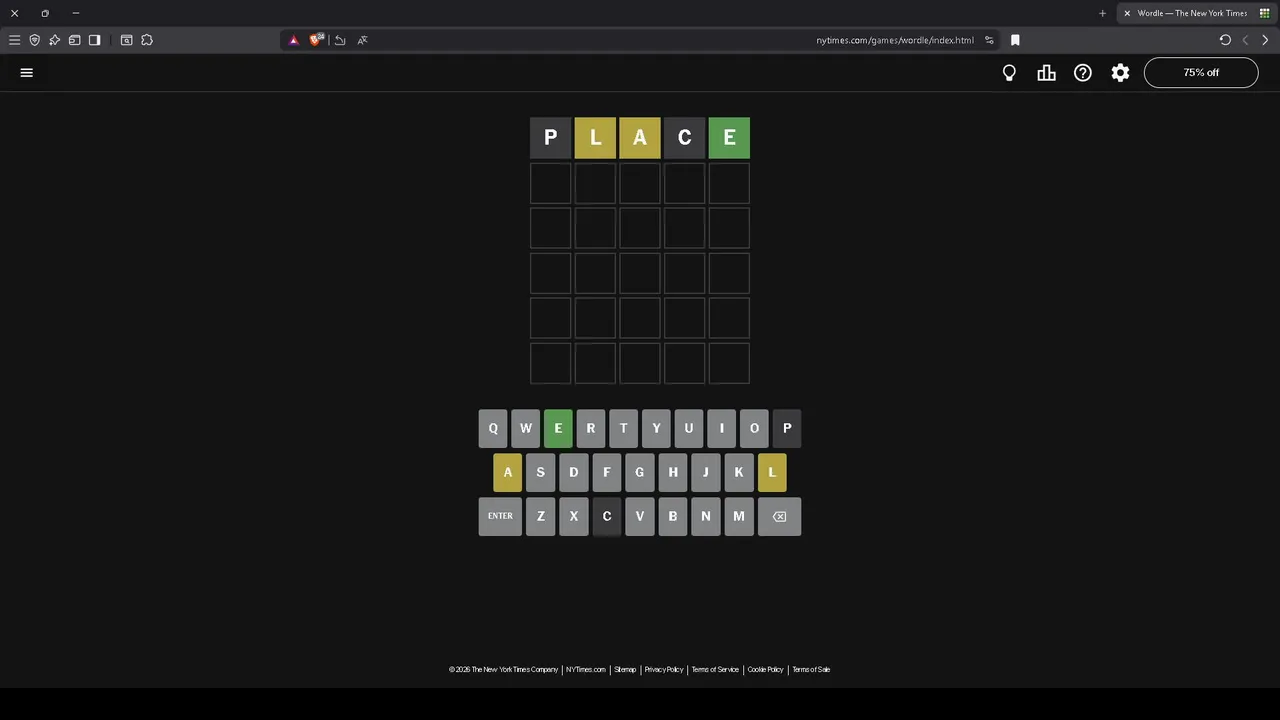Open the Privacy Policy footer link
This screenshot has width=1280, height=720.
click(x=663, y=670)
